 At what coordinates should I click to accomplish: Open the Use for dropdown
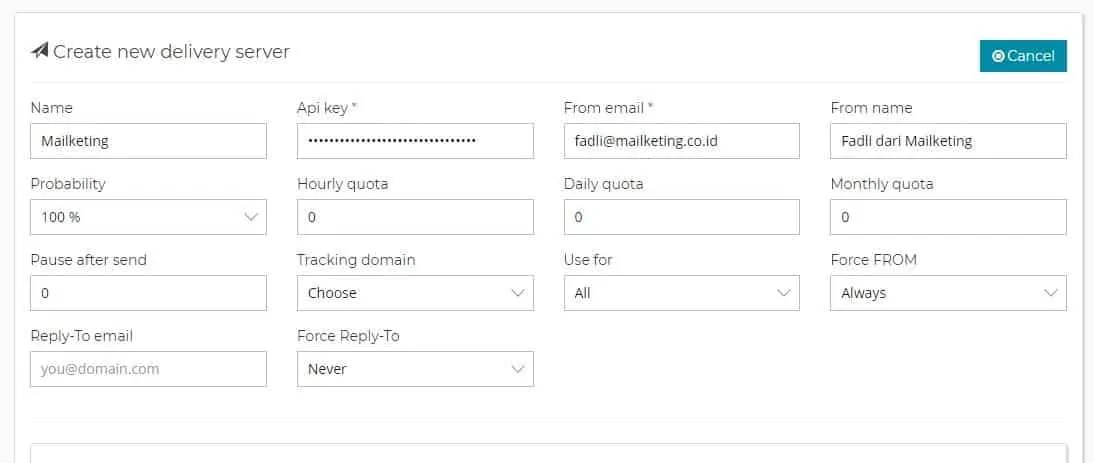(x=681, y=293)
